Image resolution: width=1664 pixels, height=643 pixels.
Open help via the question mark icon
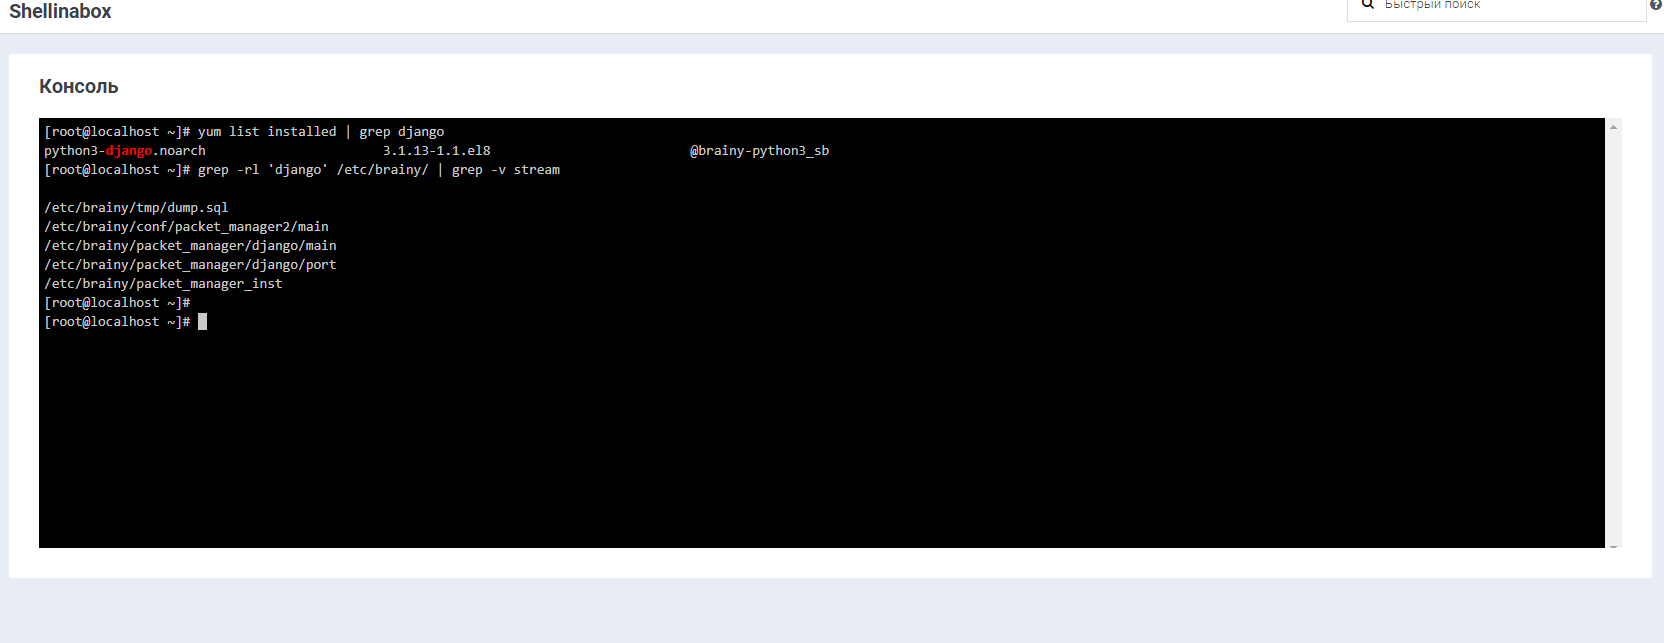pos(1656,4)
